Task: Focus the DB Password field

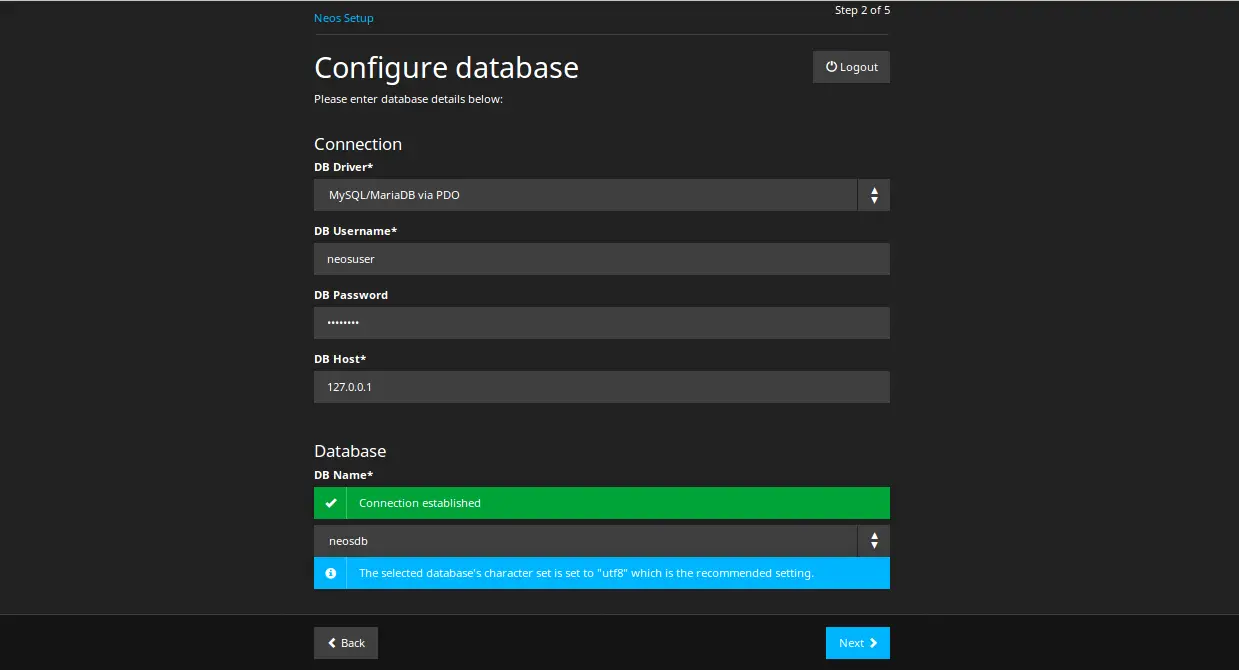Action: click(602, 323)
